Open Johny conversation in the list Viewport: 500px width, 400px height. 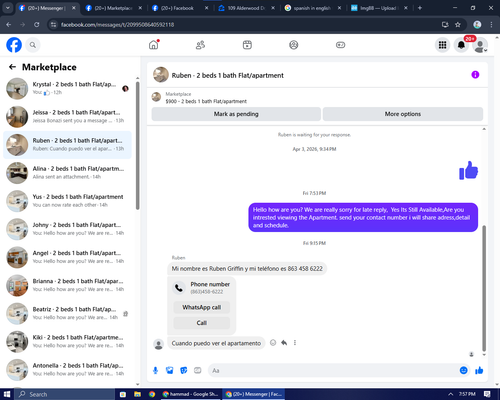tap(67, 229)
